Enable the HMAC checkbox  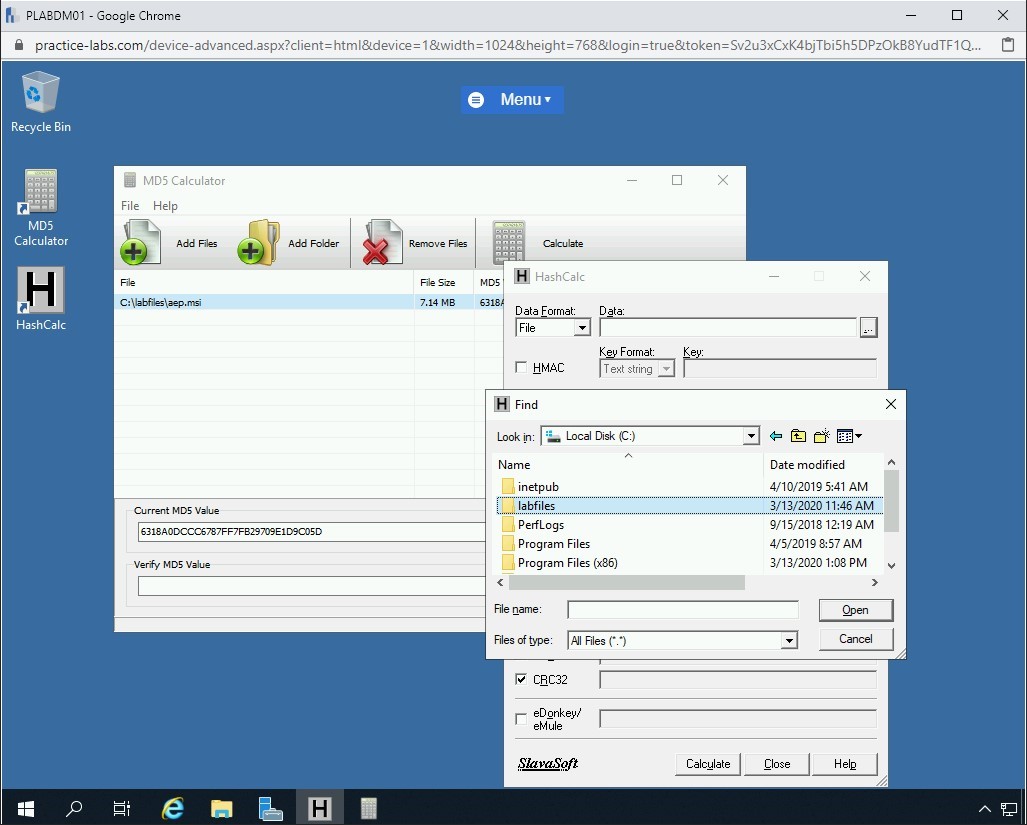(521, 368)
